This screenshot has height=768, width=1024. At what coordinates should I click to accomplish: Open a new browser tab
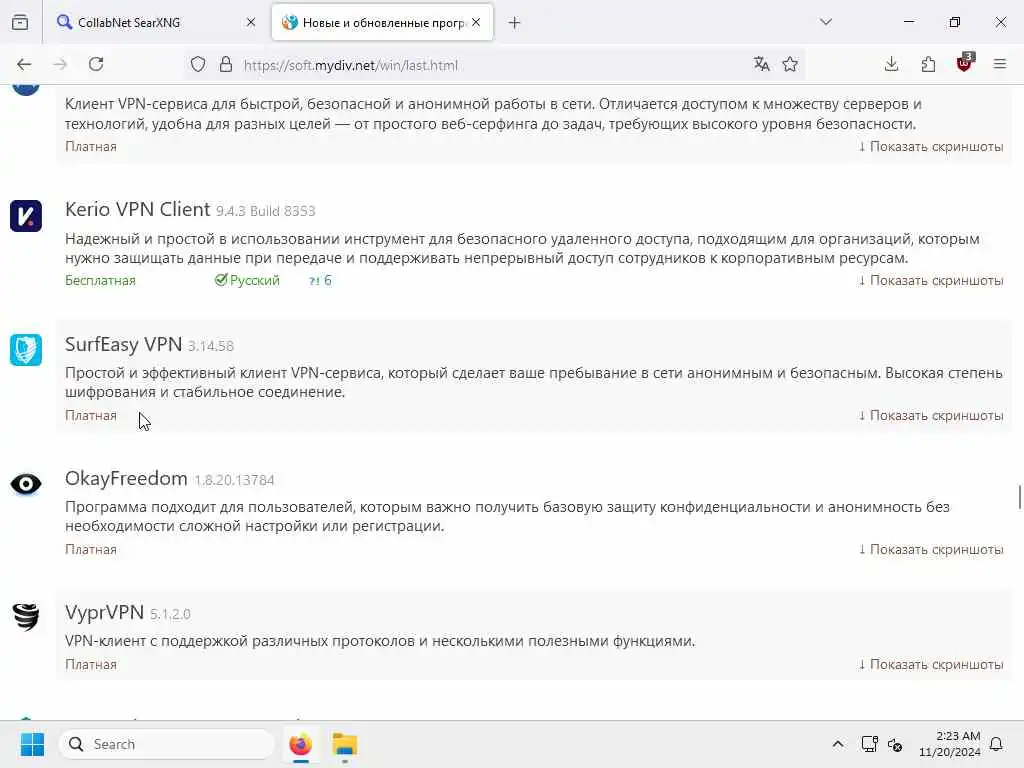515,23
